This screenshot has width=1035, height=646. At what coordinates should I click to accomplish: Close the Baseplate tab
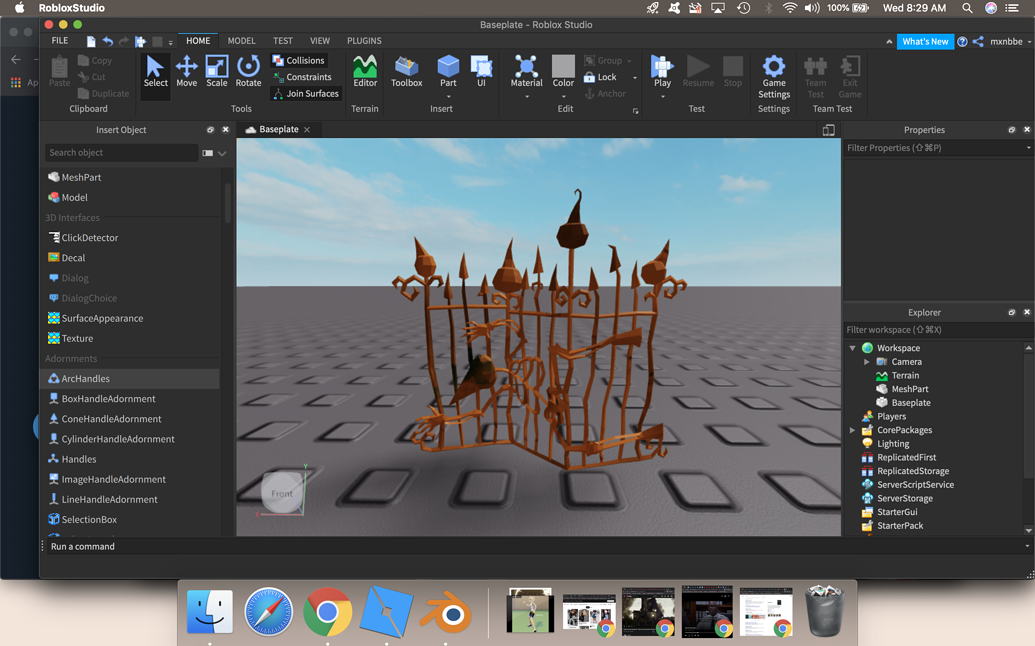(x=307, y=130)
